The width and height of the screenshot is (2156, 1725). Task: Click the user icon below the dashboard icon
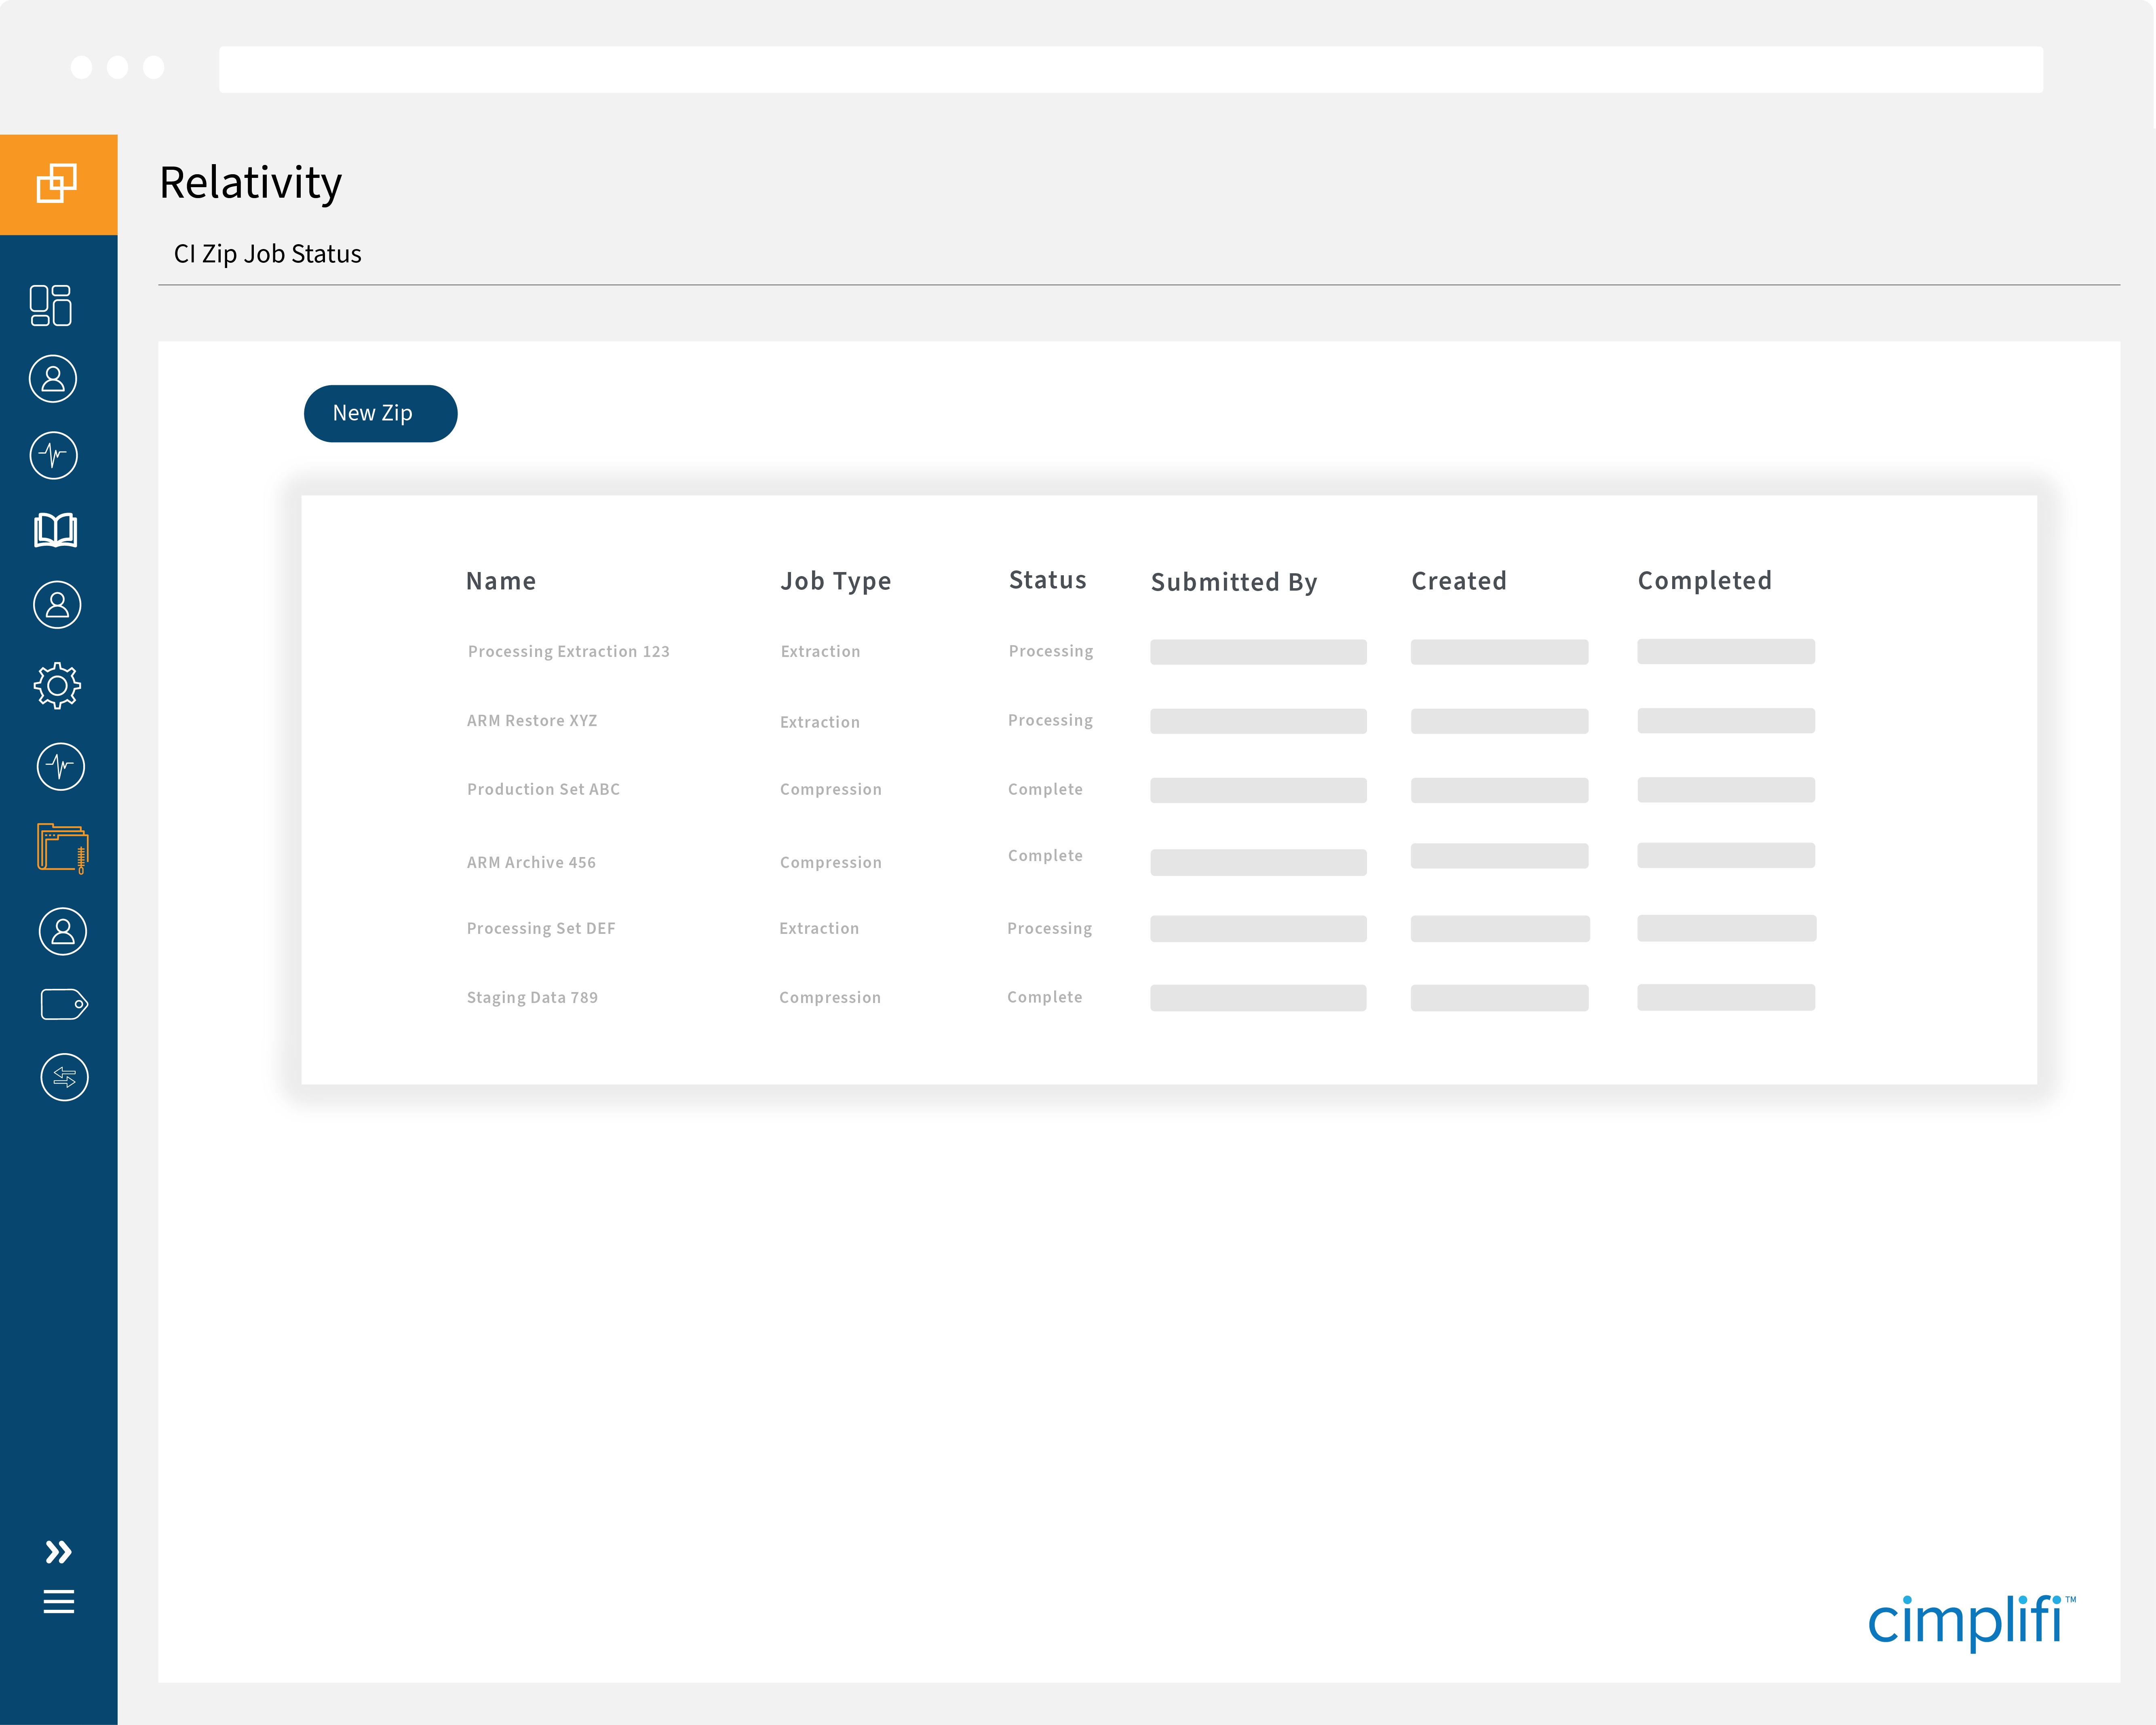53,379
